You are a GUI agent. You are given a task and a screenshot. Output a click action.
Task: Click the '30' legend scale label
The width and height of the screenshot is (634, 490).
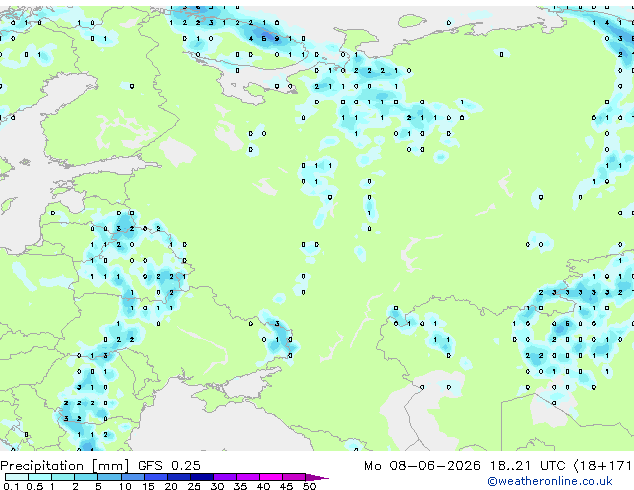pyautogui.click(x=217, y=486)
